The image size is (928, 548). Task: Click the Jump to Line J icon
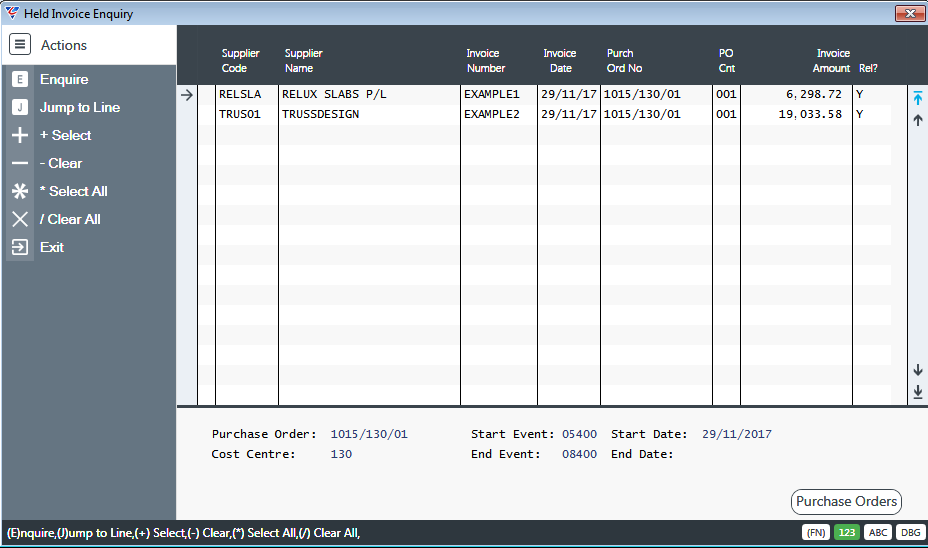click(20, 107)
